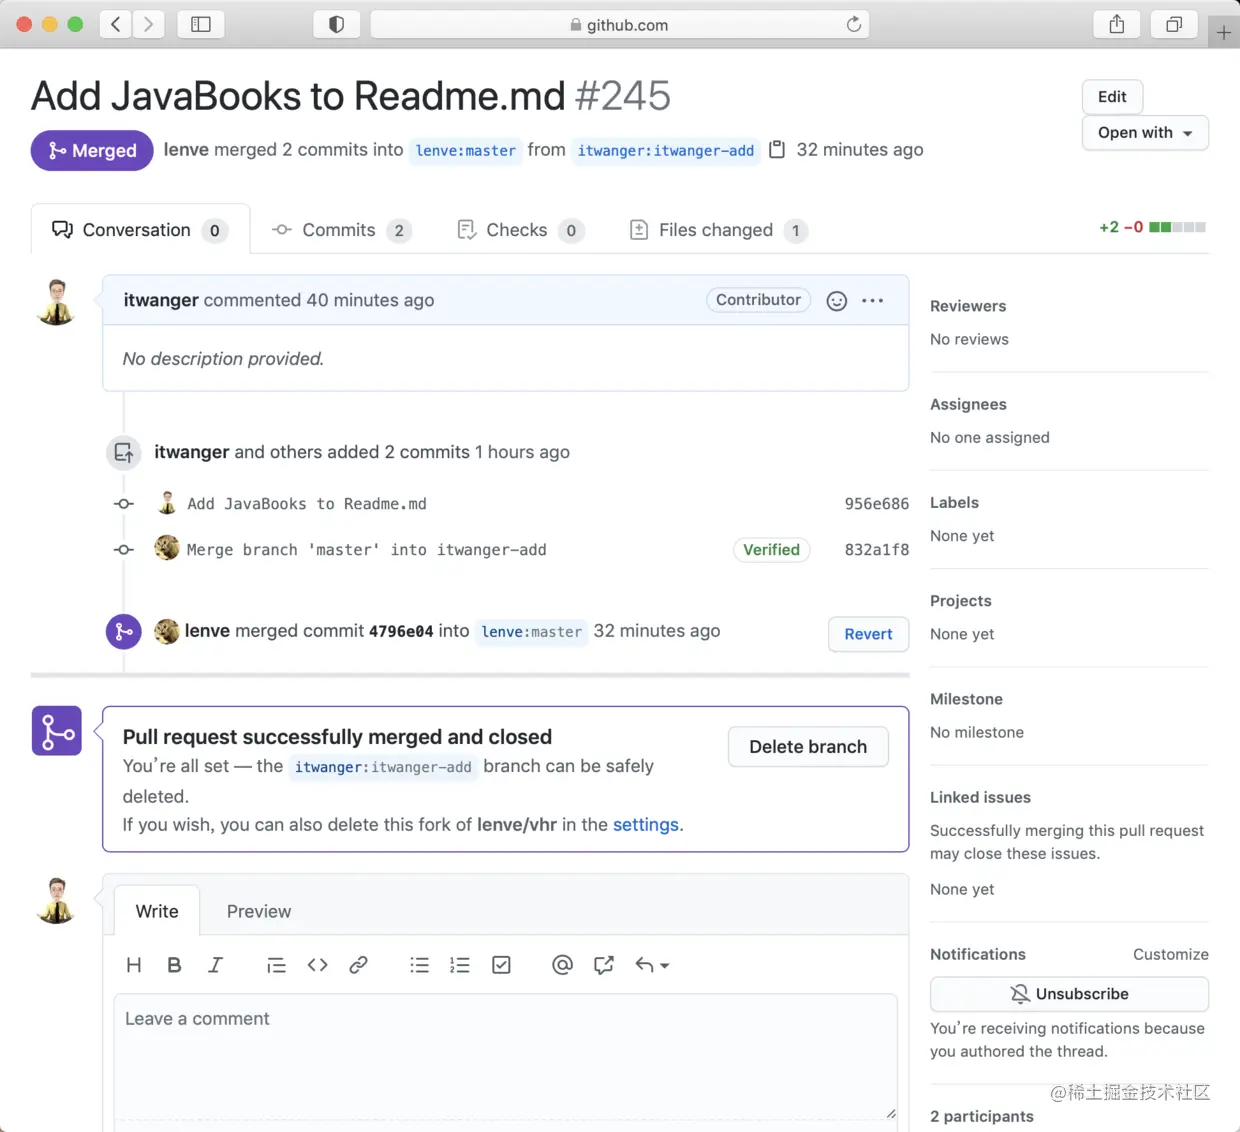
Task: Add a task list checkbox icon
Action: (x=502, y=965)
